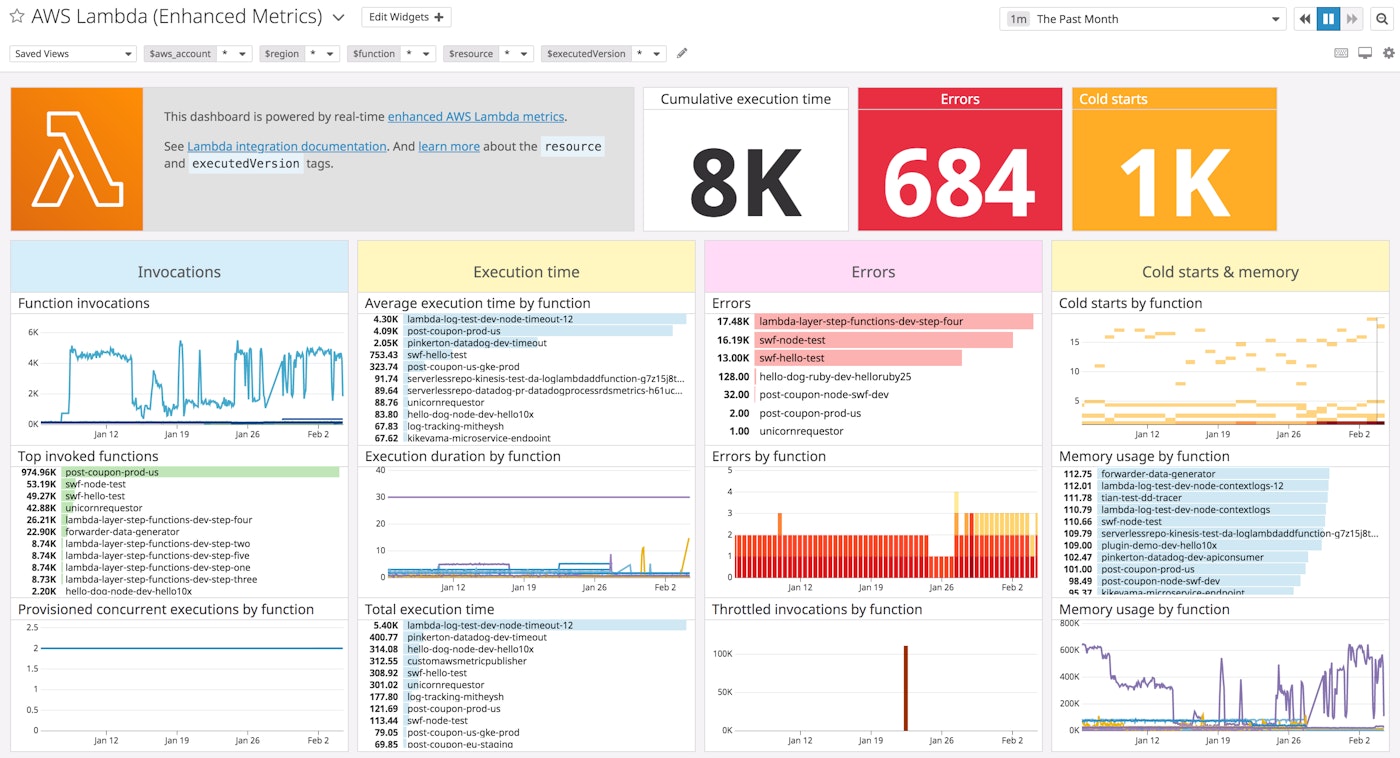Click the orange Cold starts 1K widget
Viewport: 1400px width, 758px height.
1174,159
